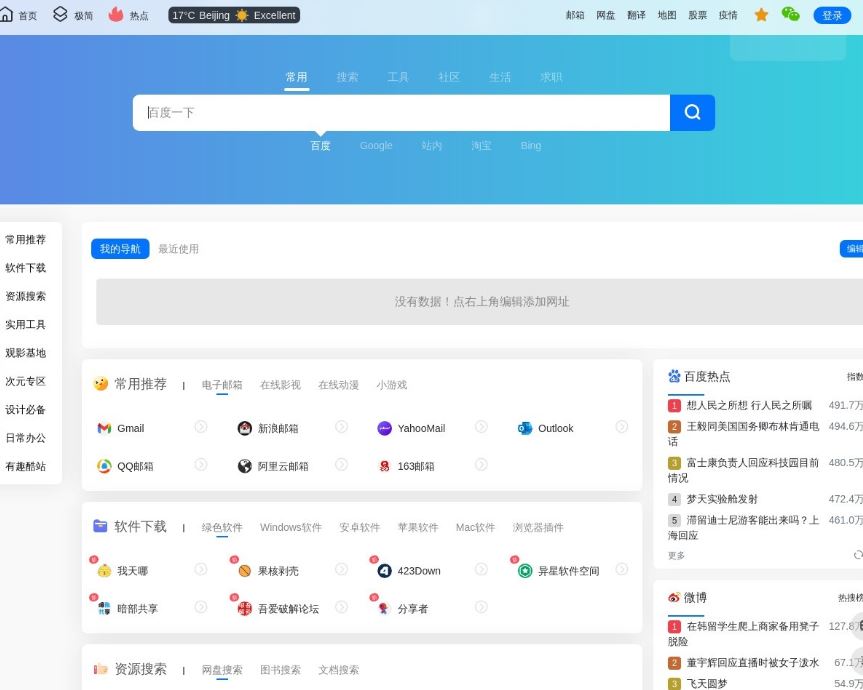Switch to the Bing search engine tab
This screenshot has height=690, width=863.
click(x=530, y=146)
